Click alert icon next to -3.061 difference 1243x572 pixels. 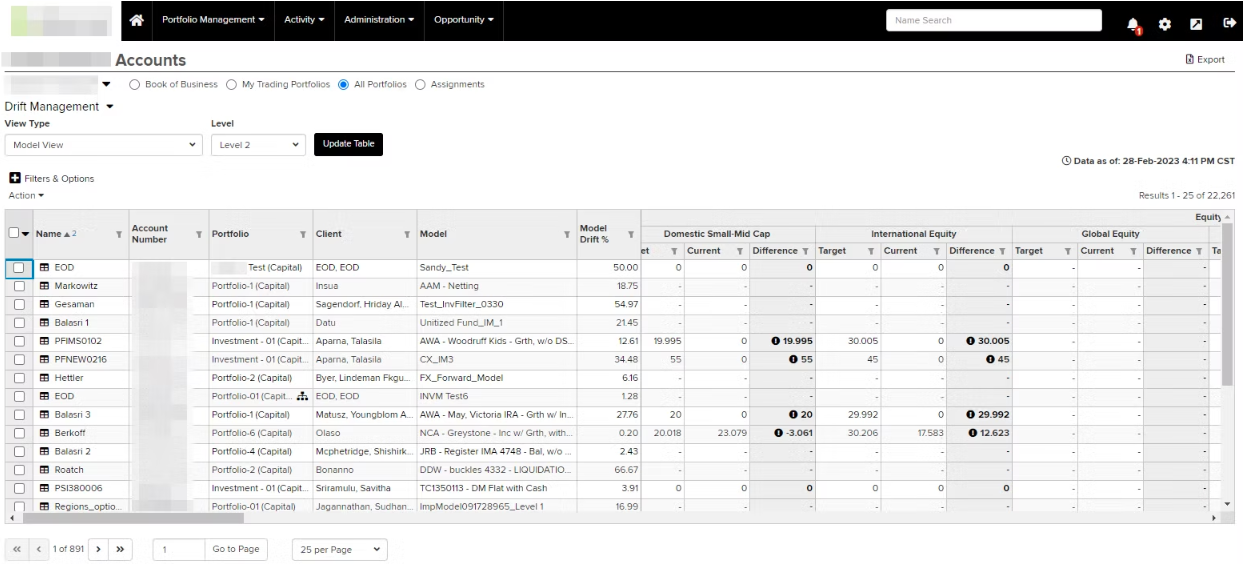point(778,433)
